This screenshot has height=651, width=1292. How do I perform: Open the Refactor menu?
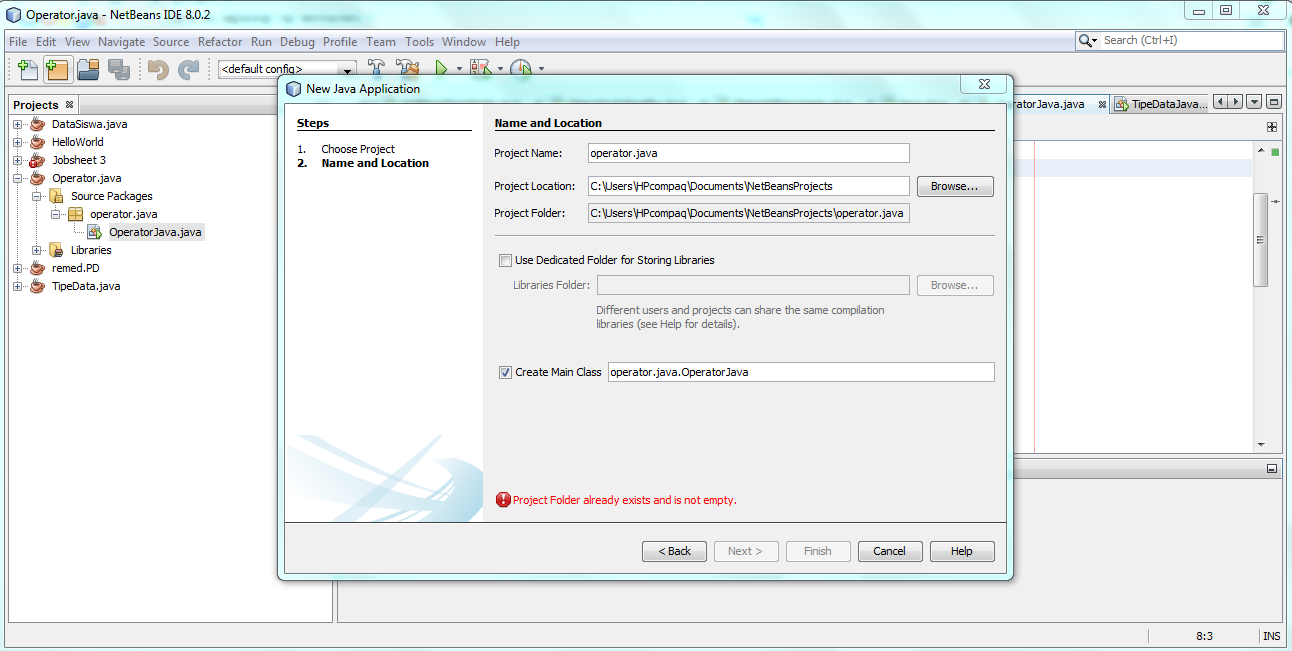(220, 42)
